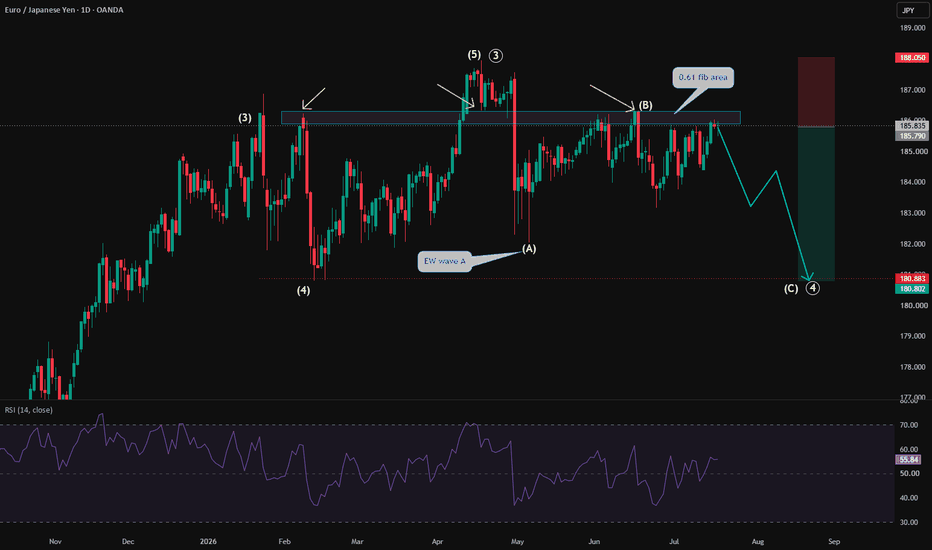
Task: Click Aug on the time axis
Action: point(757,542)
